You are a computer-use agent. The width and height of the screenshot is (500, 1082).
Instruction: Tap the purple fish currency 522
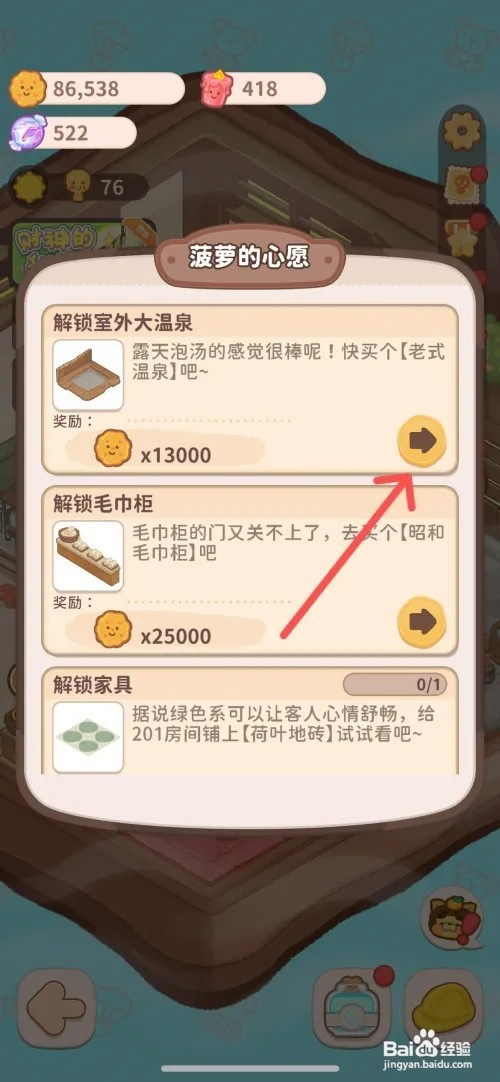[72, 132]
